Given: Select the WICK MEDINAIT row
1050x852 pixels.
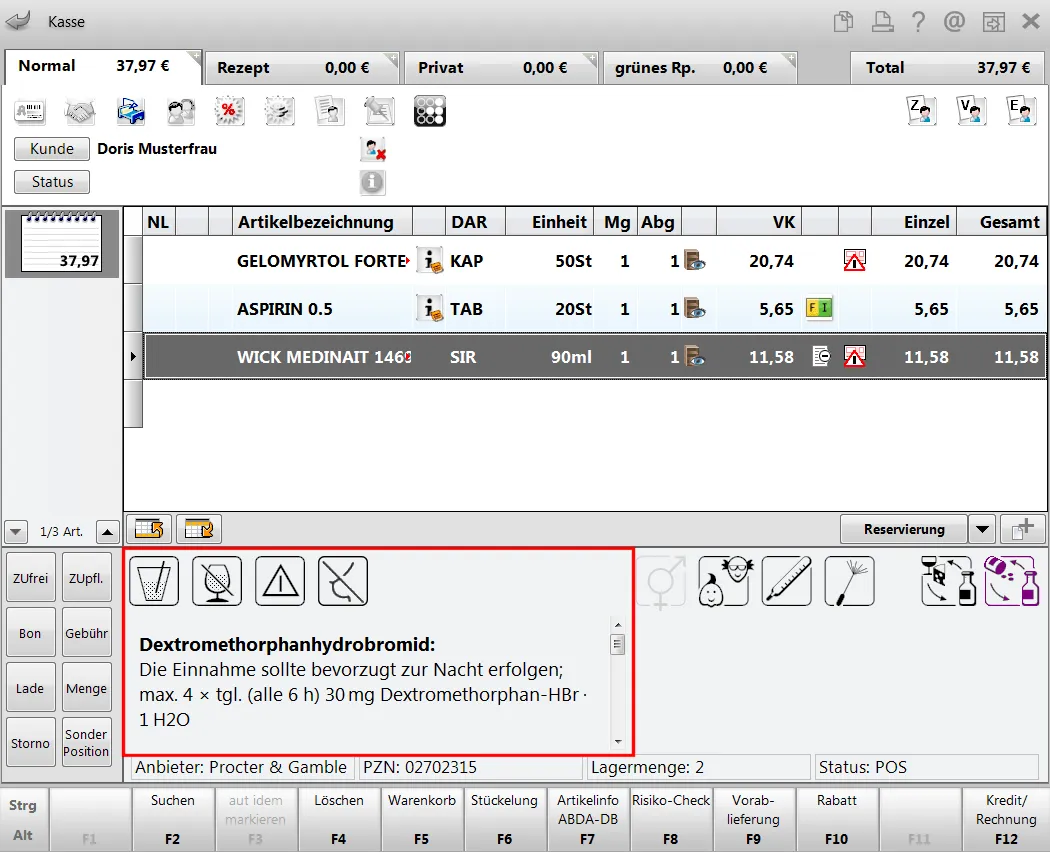Looking at the screenshot, I should [x=595, y=356].
